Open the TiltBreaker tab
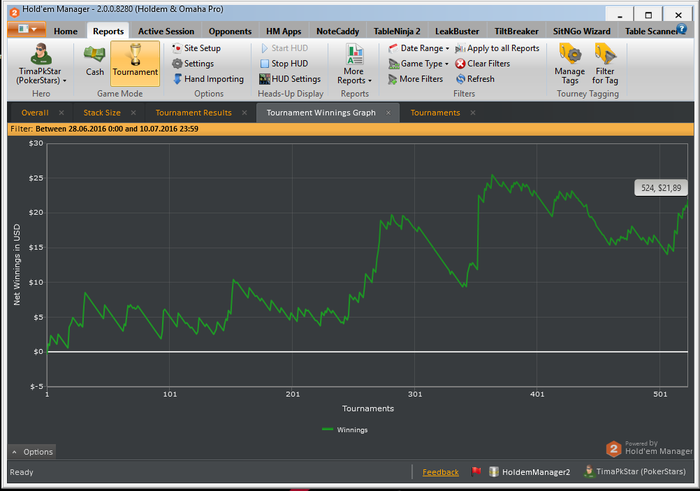Image resolution: width=700 pixels, height=491 pixels. point(516,31)
